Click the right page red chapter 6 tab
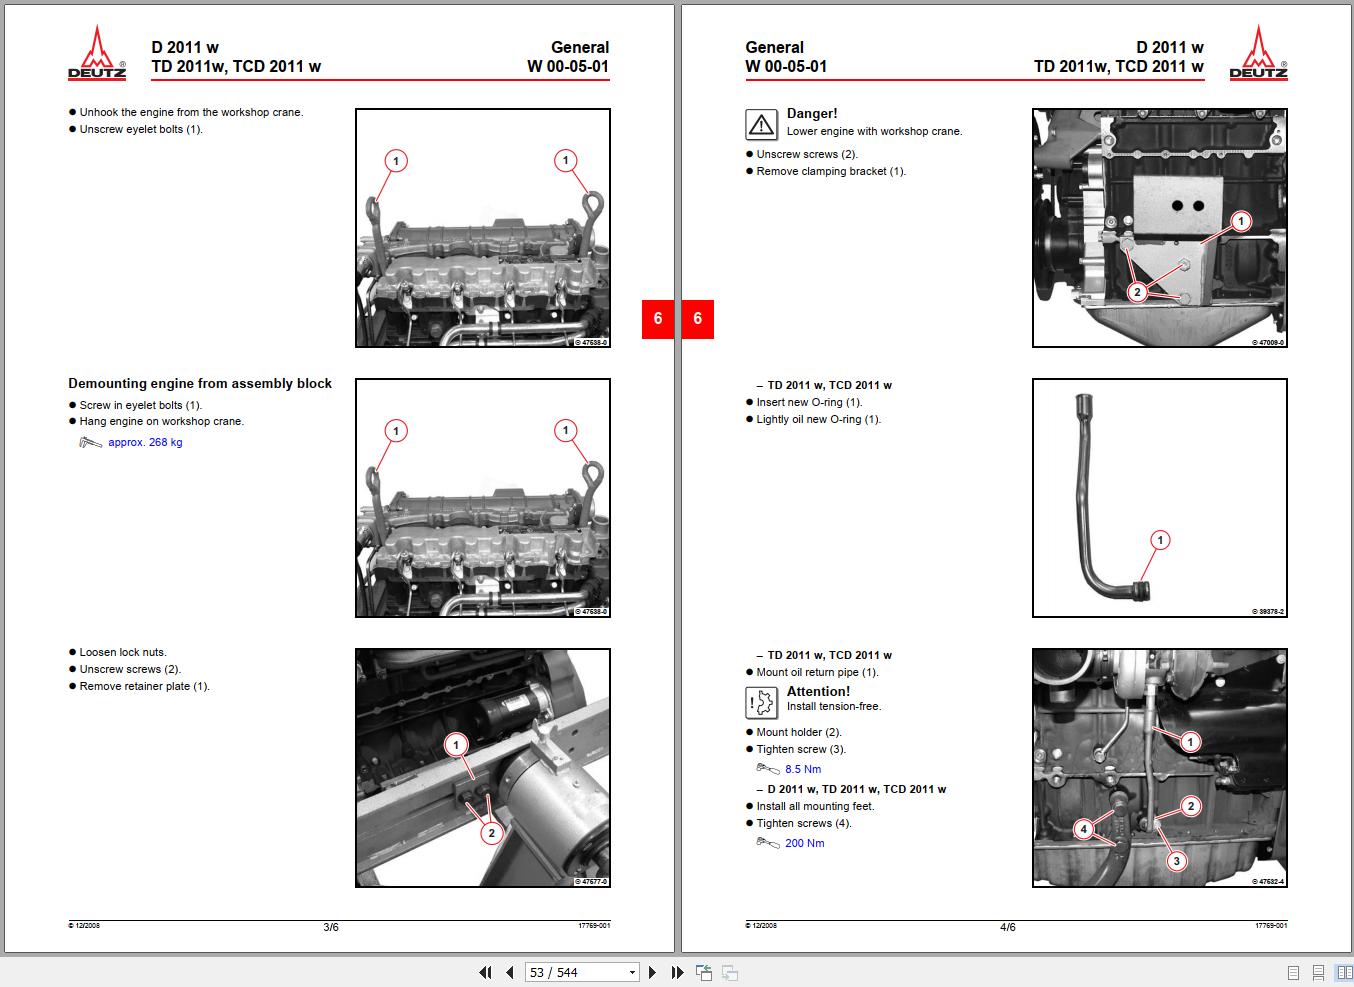 [698, 319]
